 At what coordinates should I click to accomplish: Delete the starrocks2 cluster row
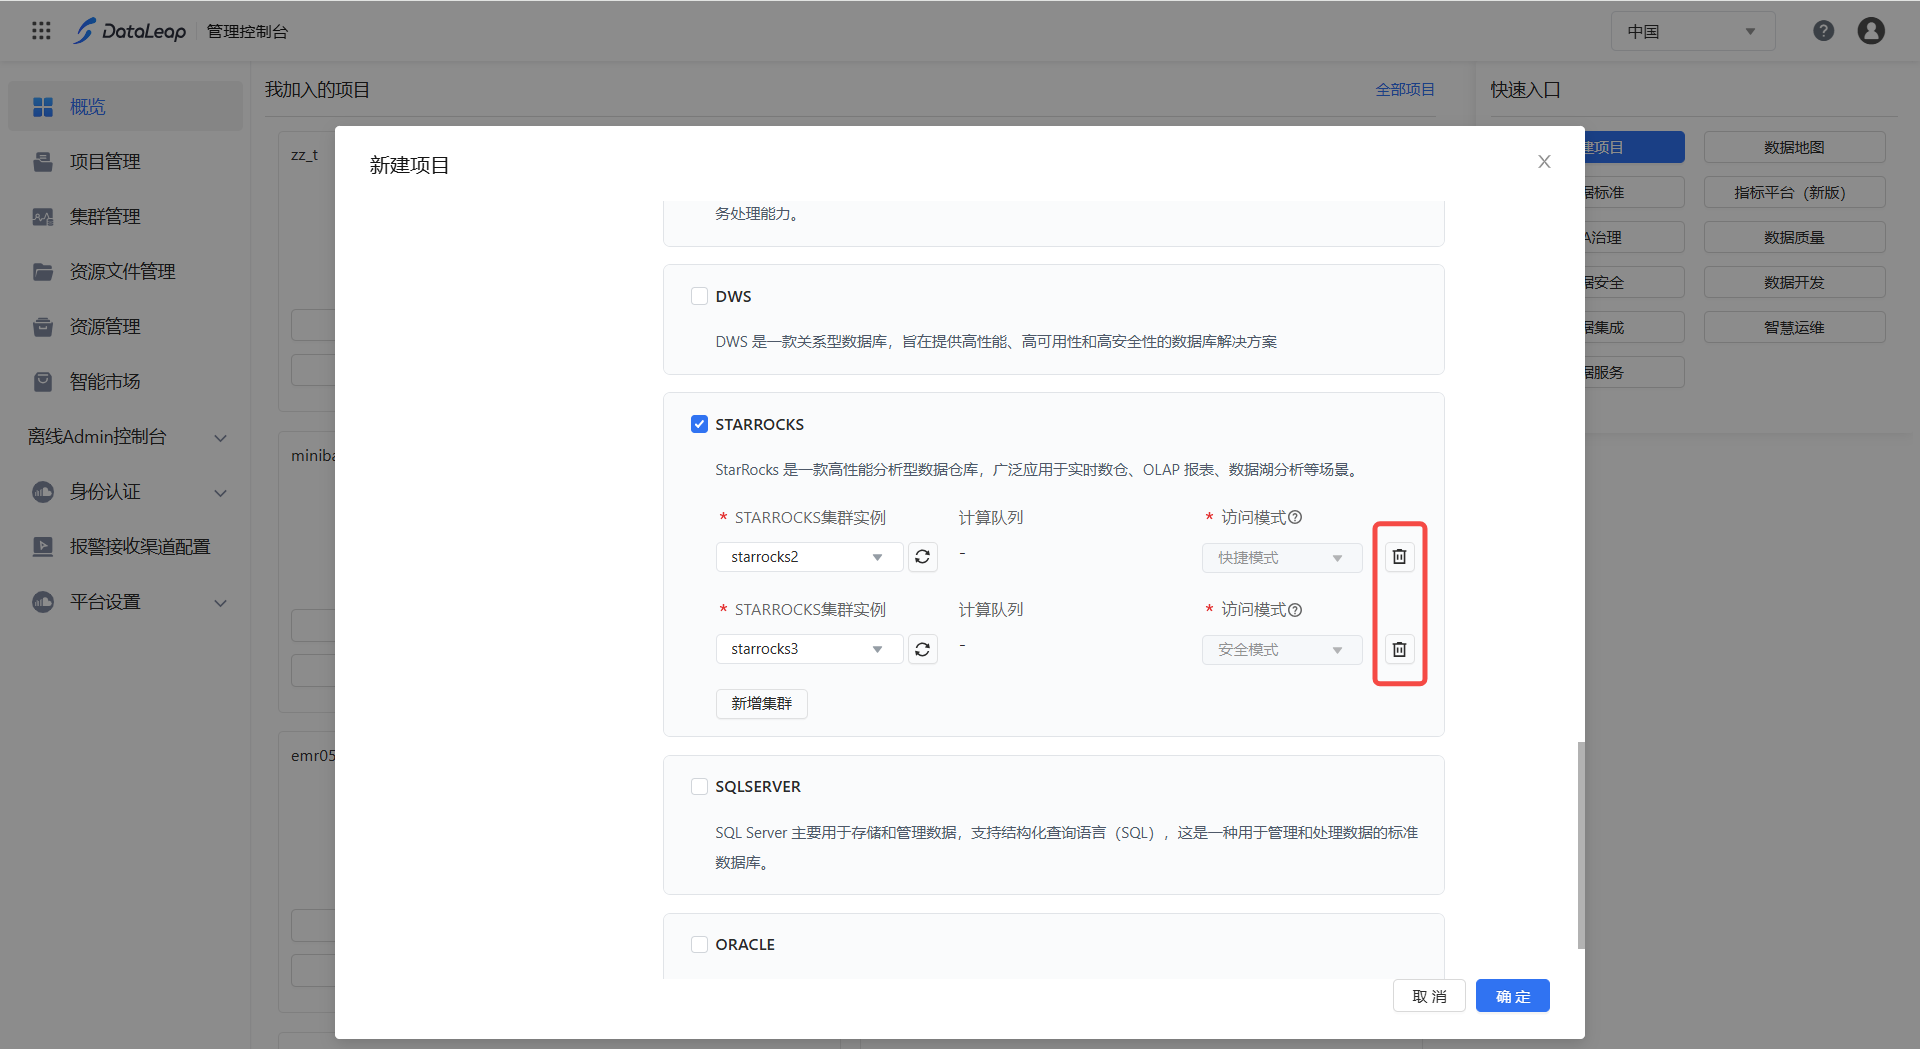click(x=1399, y=557)
